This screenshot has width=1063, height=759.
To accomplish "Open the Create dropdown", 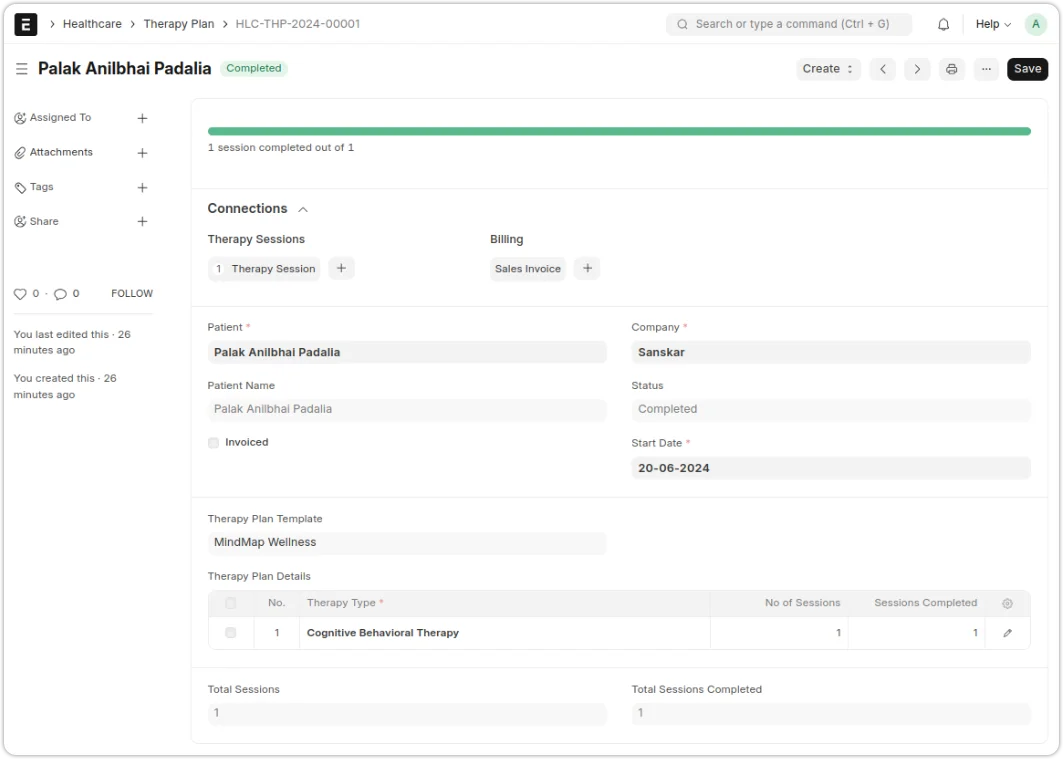I will (828, 69).
